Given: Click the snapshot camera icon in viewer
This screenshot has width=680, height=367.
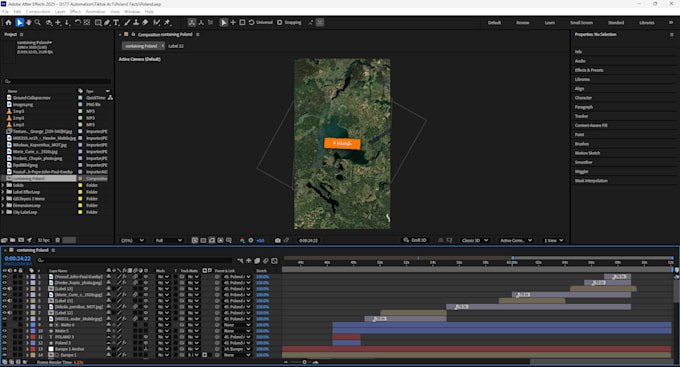Looking at the screenshot, I should coord(278,240).
